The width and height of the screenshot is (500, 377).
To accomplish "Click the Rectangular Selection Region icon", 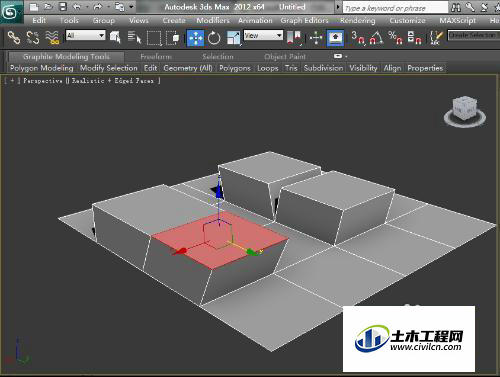I will click(x=154, y=38).
